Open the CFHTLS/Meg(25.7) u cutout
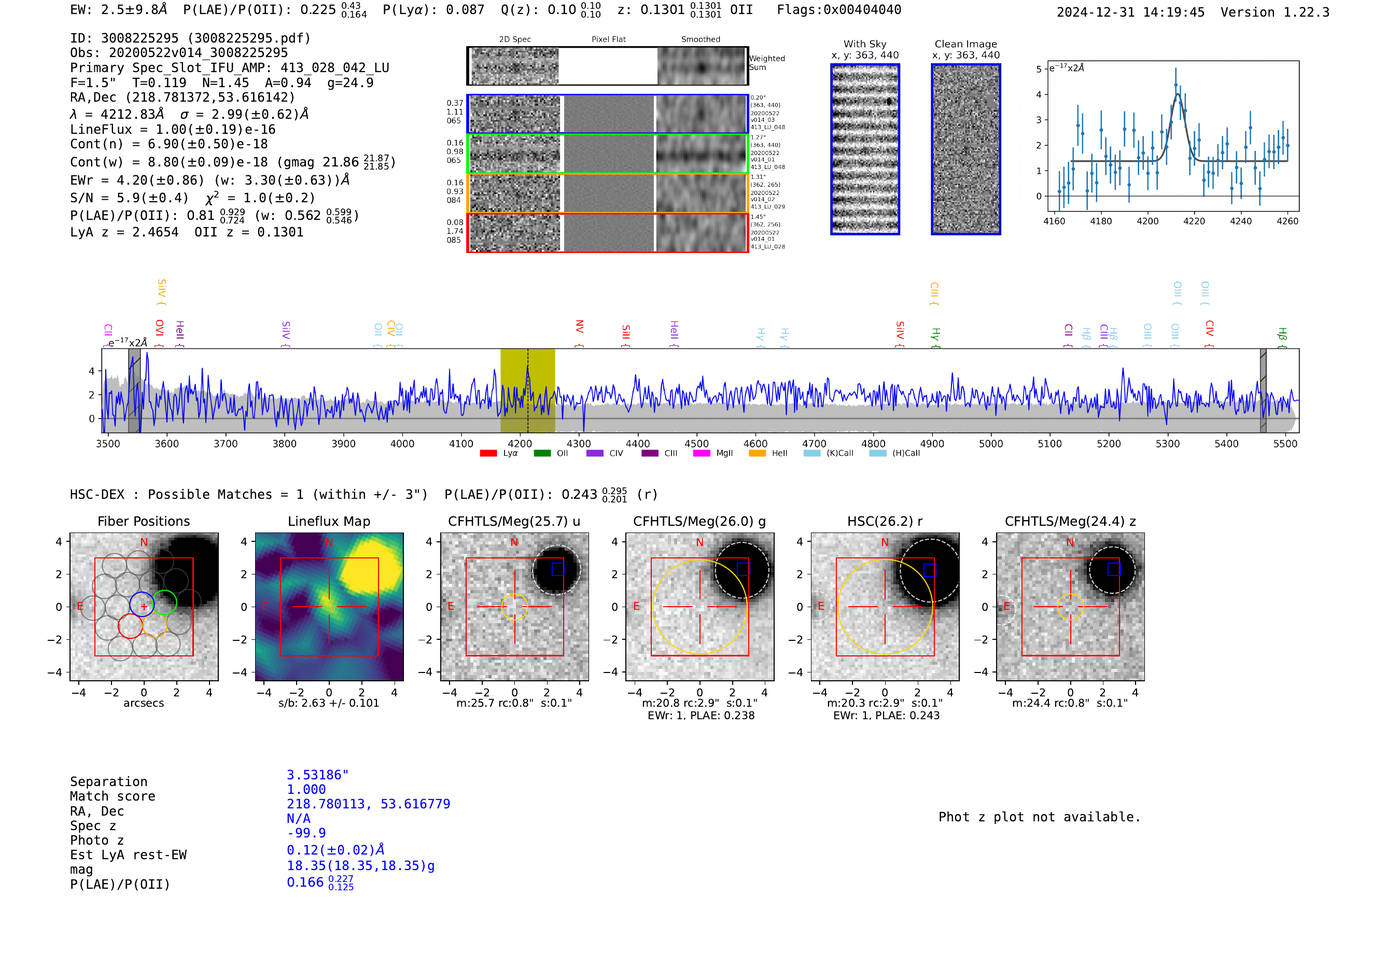Screen dimensions: 1400x953 point(514,607)
